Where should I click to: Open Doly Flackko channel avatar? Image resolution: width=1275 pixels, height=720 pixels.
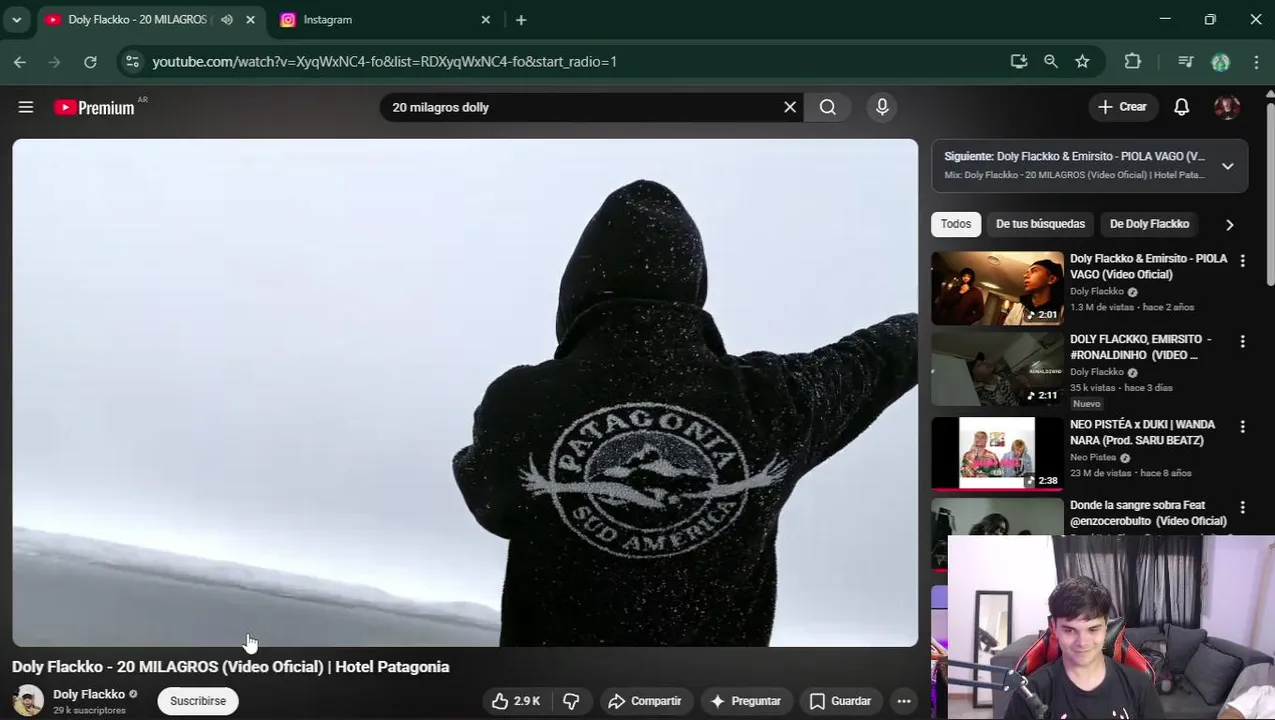pos(28,701)
